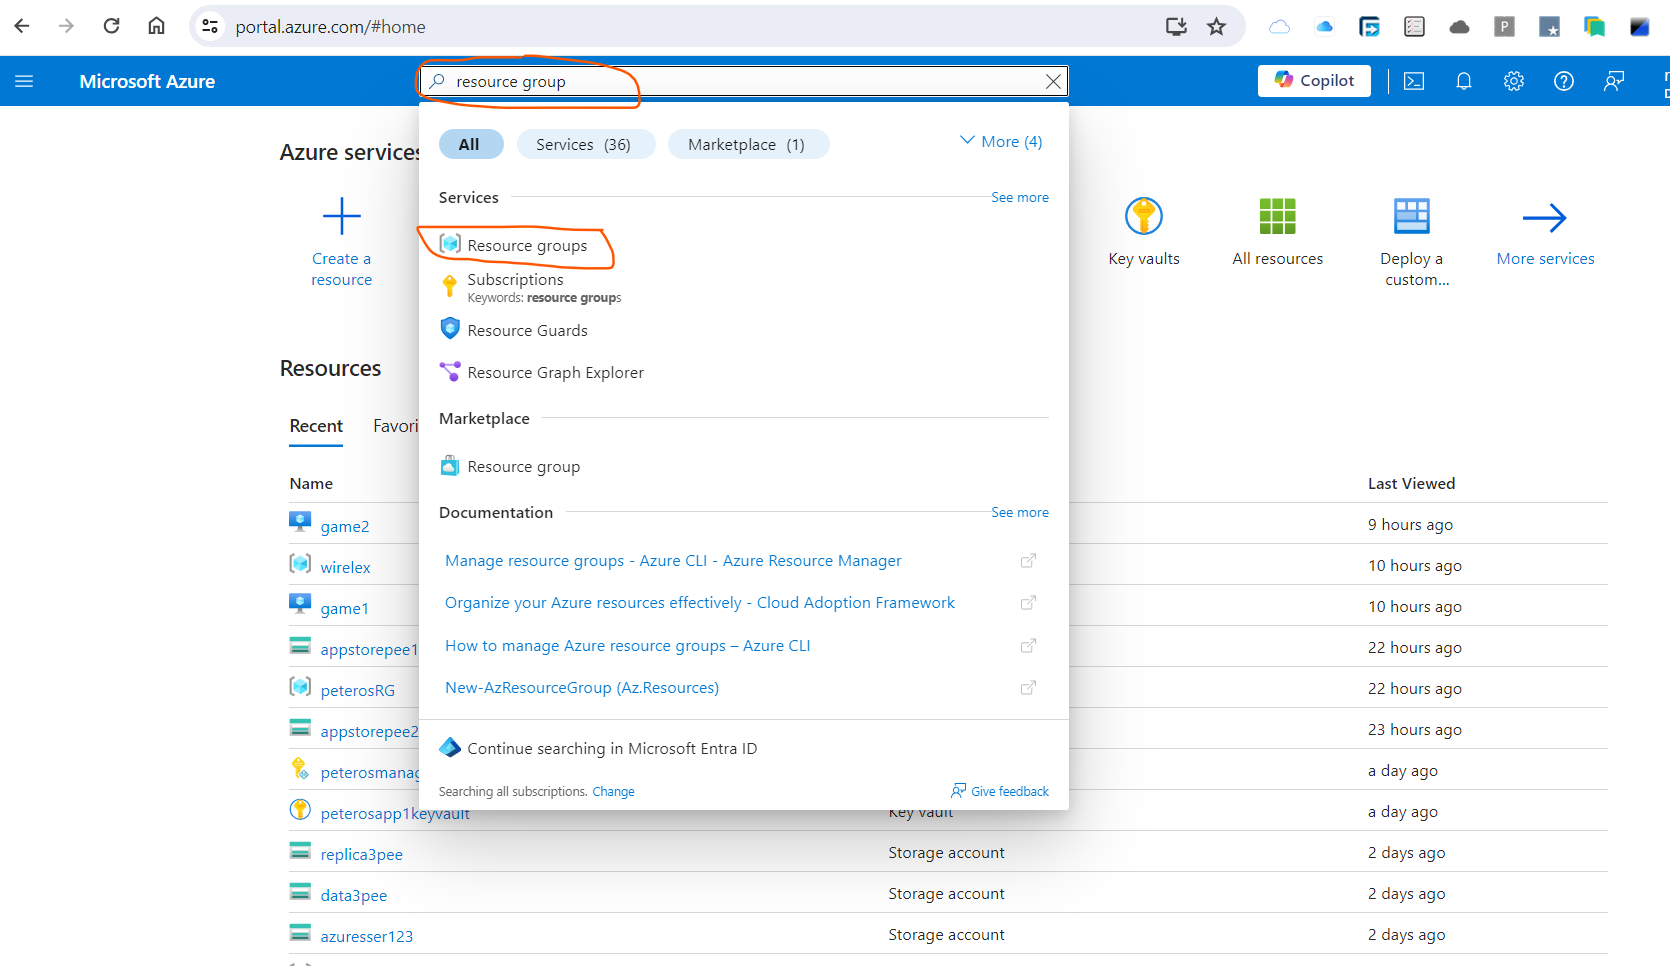
Task: Click the game2 virtual machine icon
Action: tap(300, 522)
